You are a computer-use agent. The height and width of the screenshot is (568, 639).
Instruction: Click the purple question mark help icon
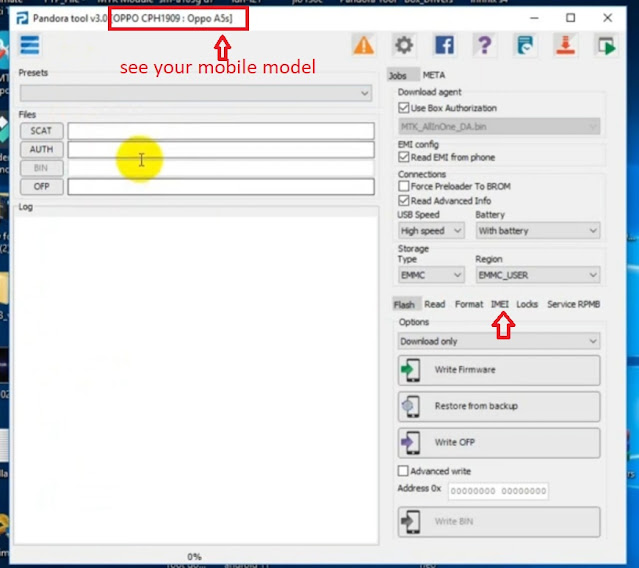coord(484,45)
